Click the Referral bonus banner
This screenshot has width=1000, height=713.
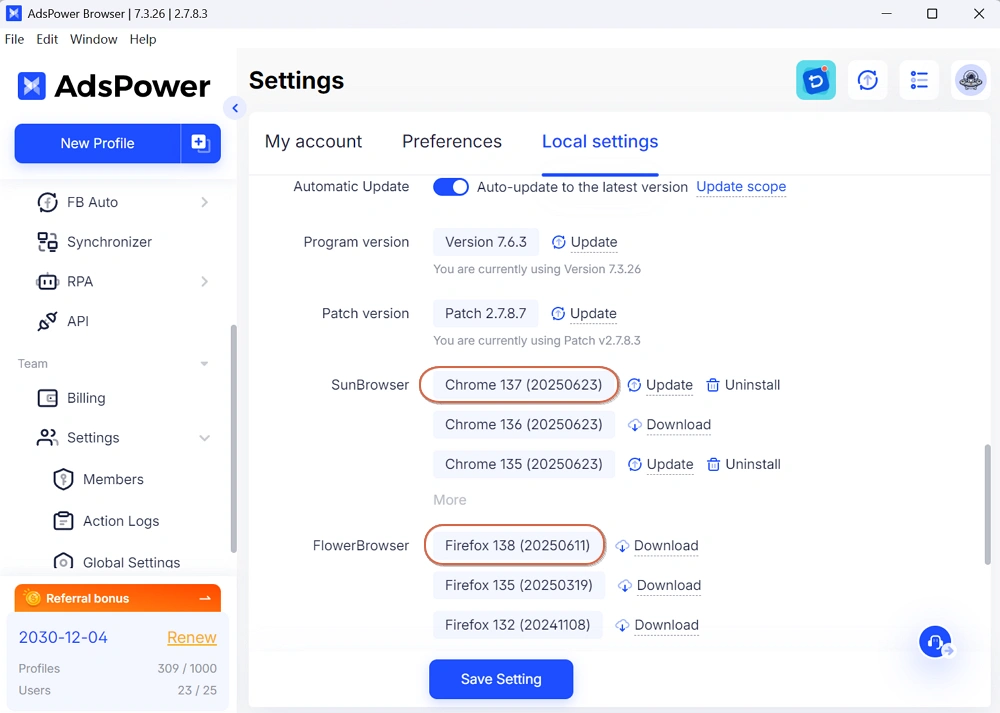click(x=118, y=598)
